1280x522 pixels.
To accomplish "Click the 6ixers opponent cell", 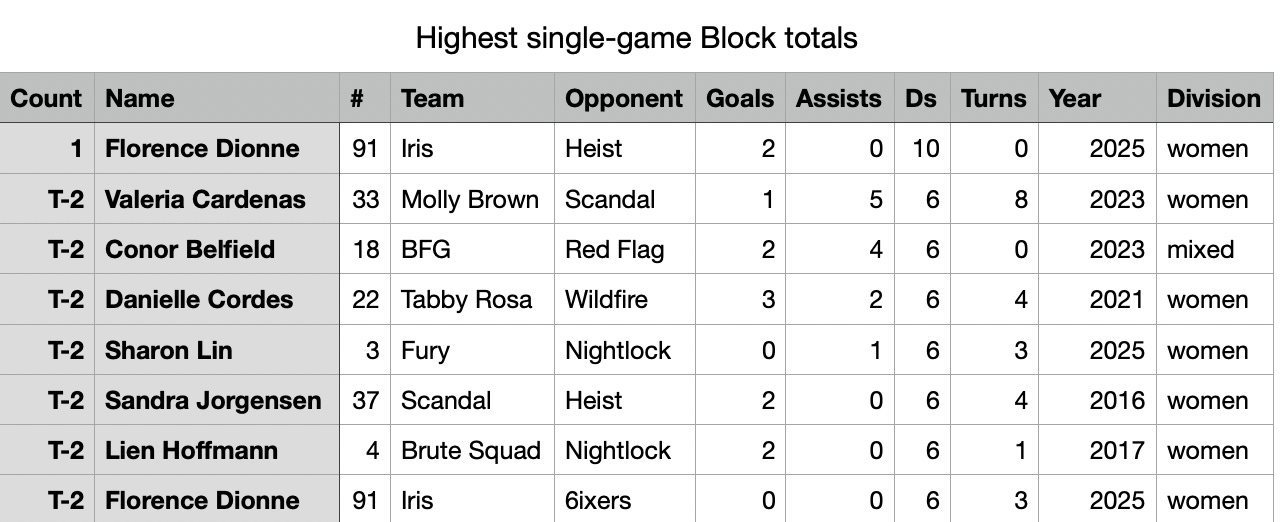I will [624, 500].
